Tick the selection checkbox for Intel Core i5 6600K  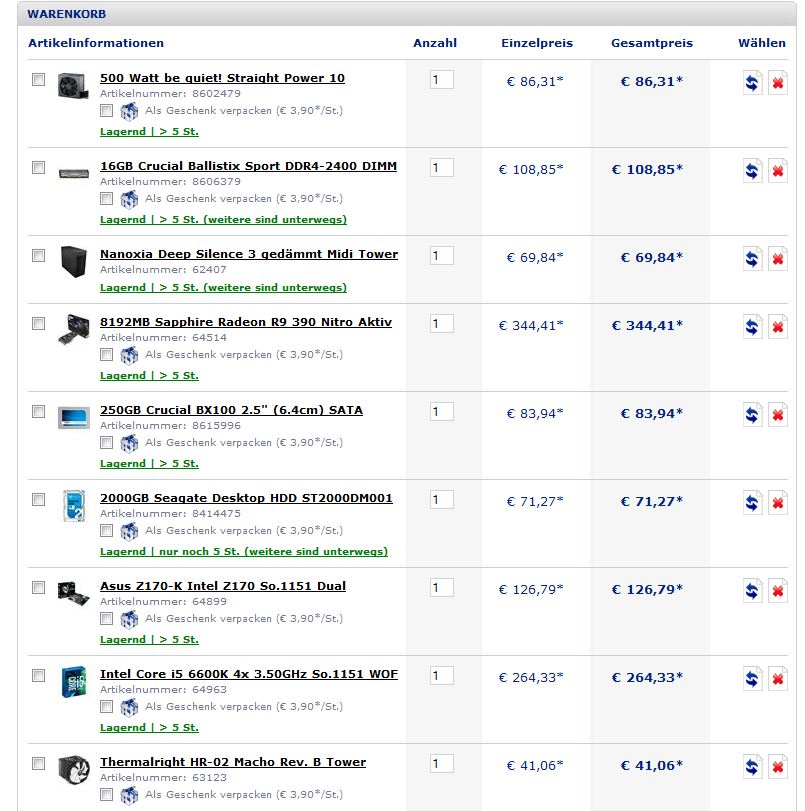(38, 676)
